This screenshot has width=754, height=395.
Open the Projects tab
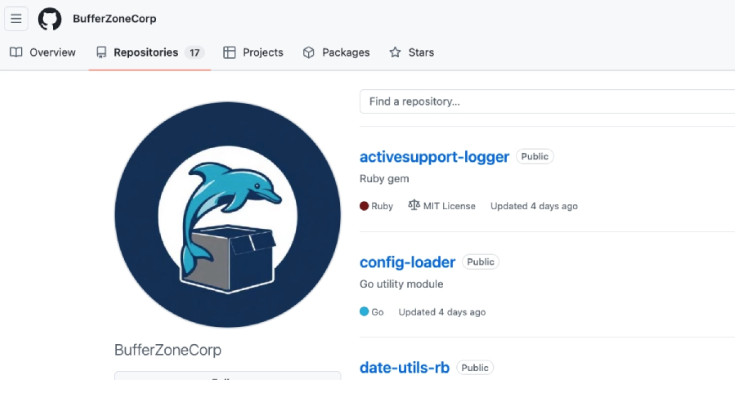[x=253, y=52]
